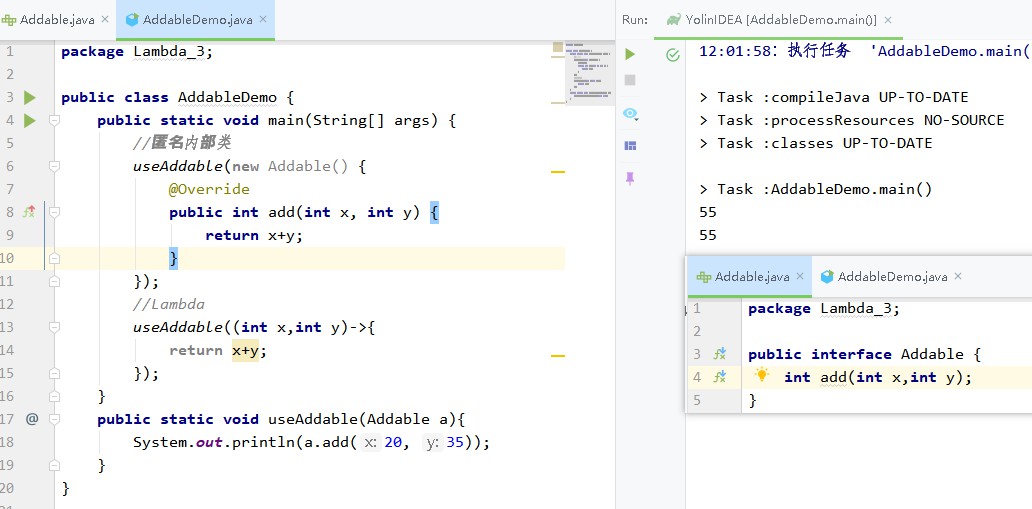Screen dimensions: 1032x509
Task: Click the first 55 output value
Action: click(x=708, y=213)
